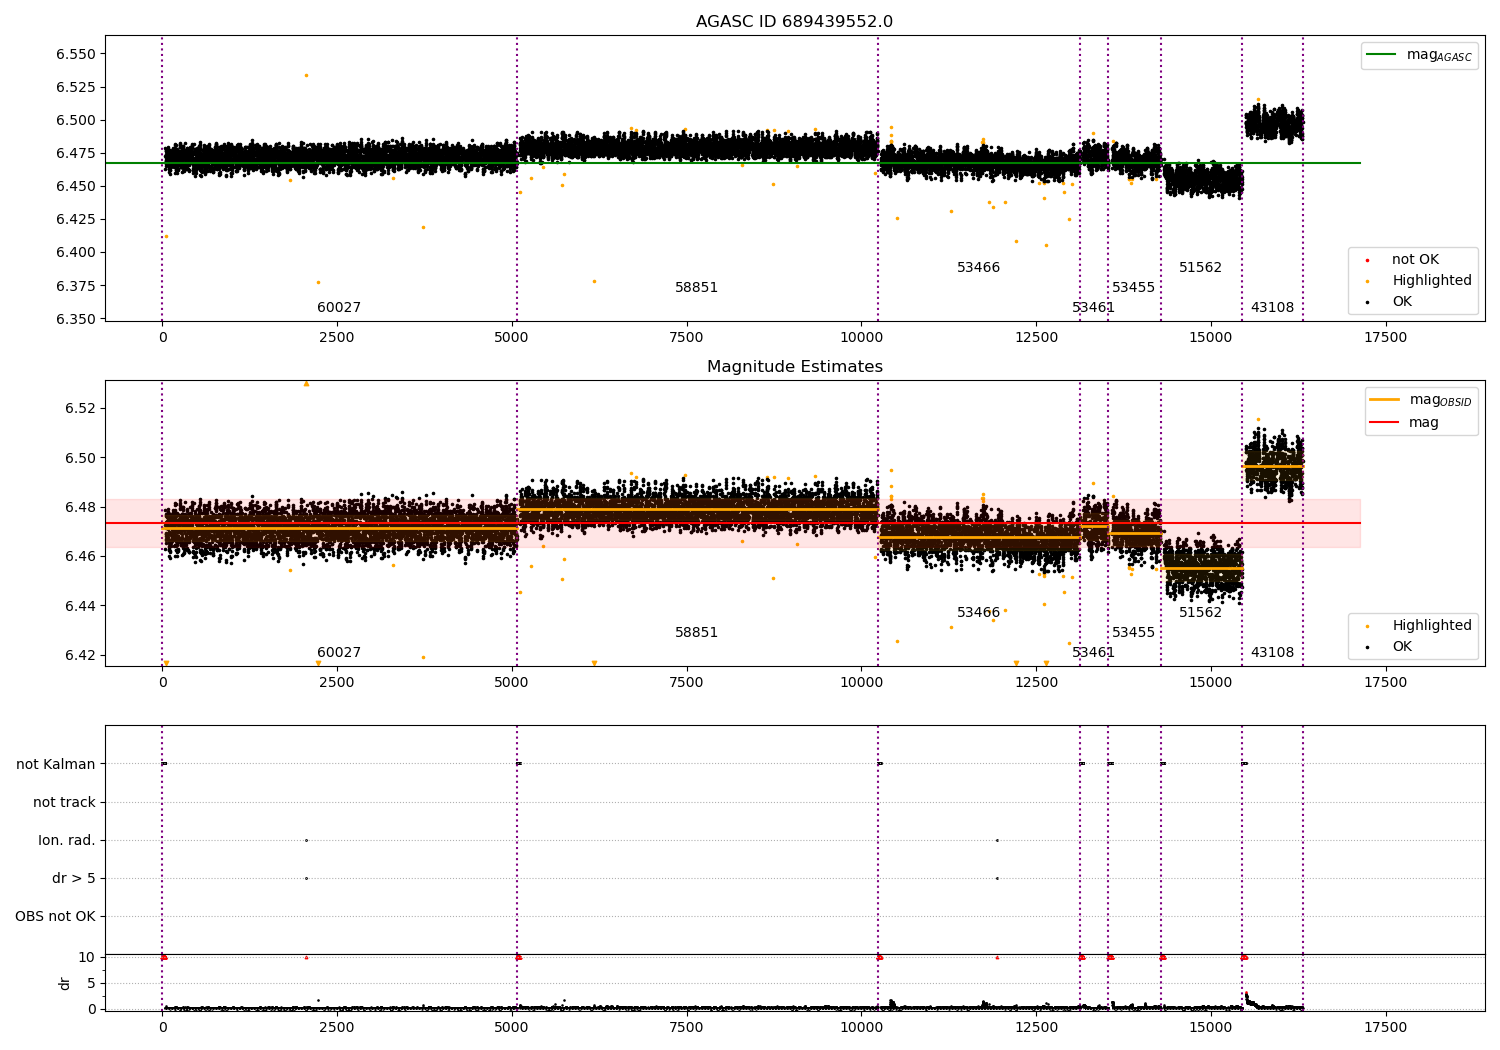Select OBSID label 43108 in the top plot

point(1272,308)
